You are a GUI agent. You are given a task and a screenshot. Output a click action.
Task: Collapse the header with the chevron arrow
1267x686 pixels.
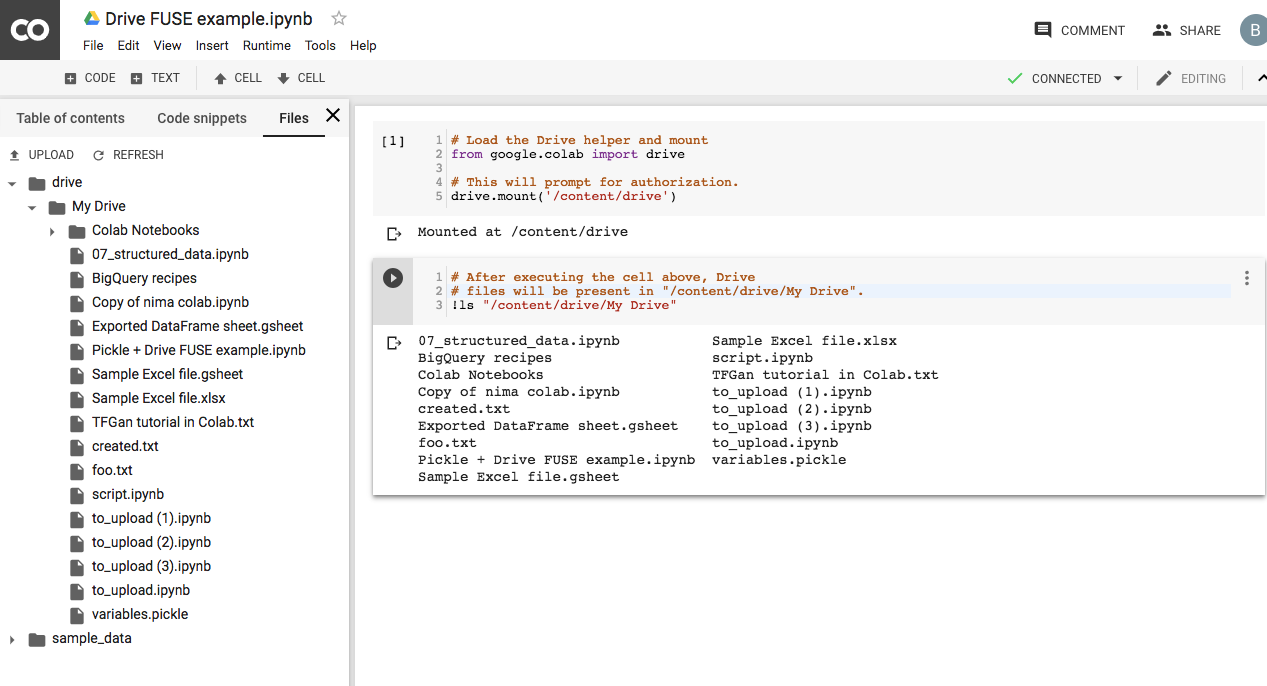tap(1261, 78)
